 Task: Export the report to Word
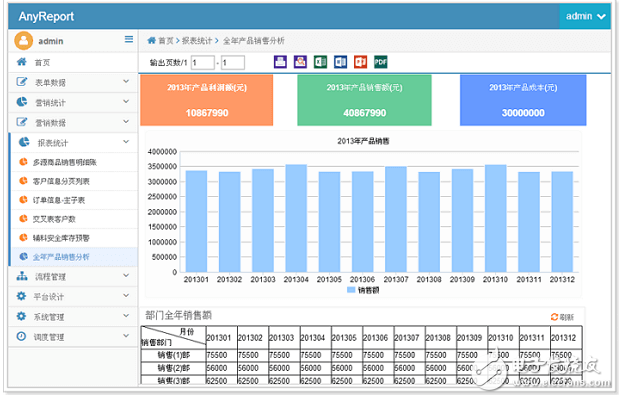point(340,62)
